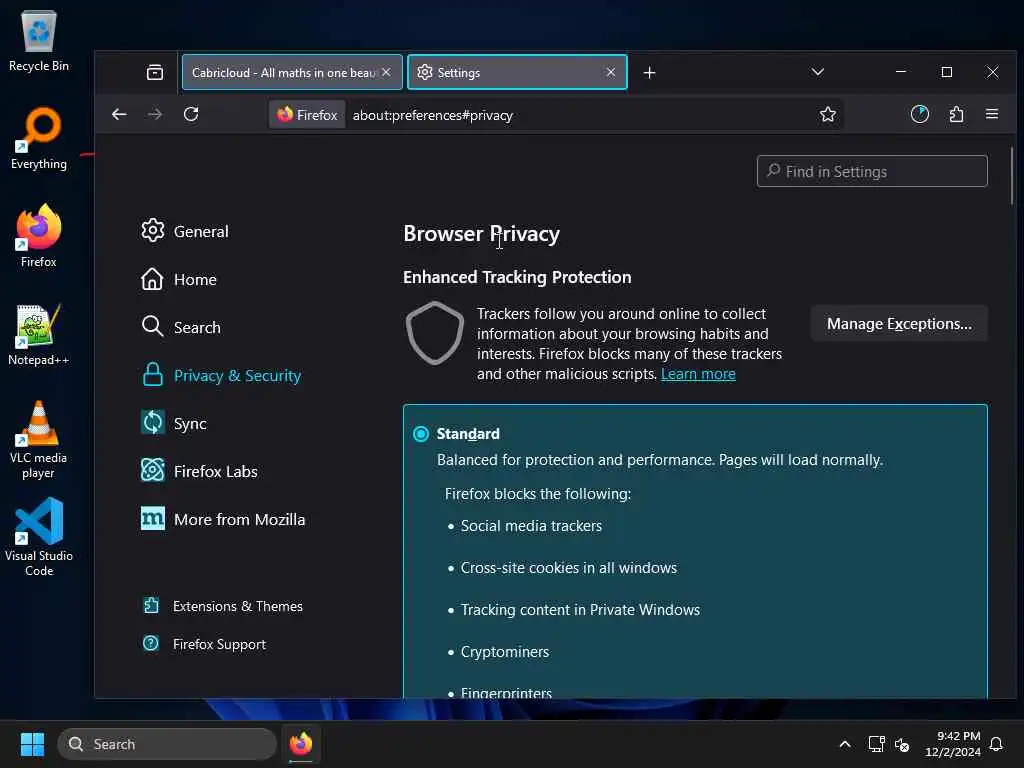Open Extensions & Themes link
This screenshot has width=1024, height=768.
(223, 606)
